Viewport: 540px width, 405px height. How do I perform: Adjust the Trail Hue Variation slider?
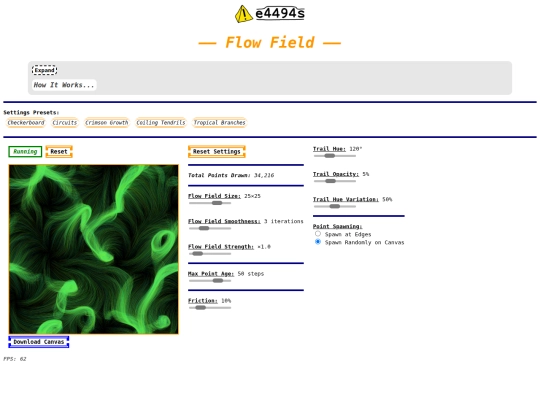coord(335,206)
